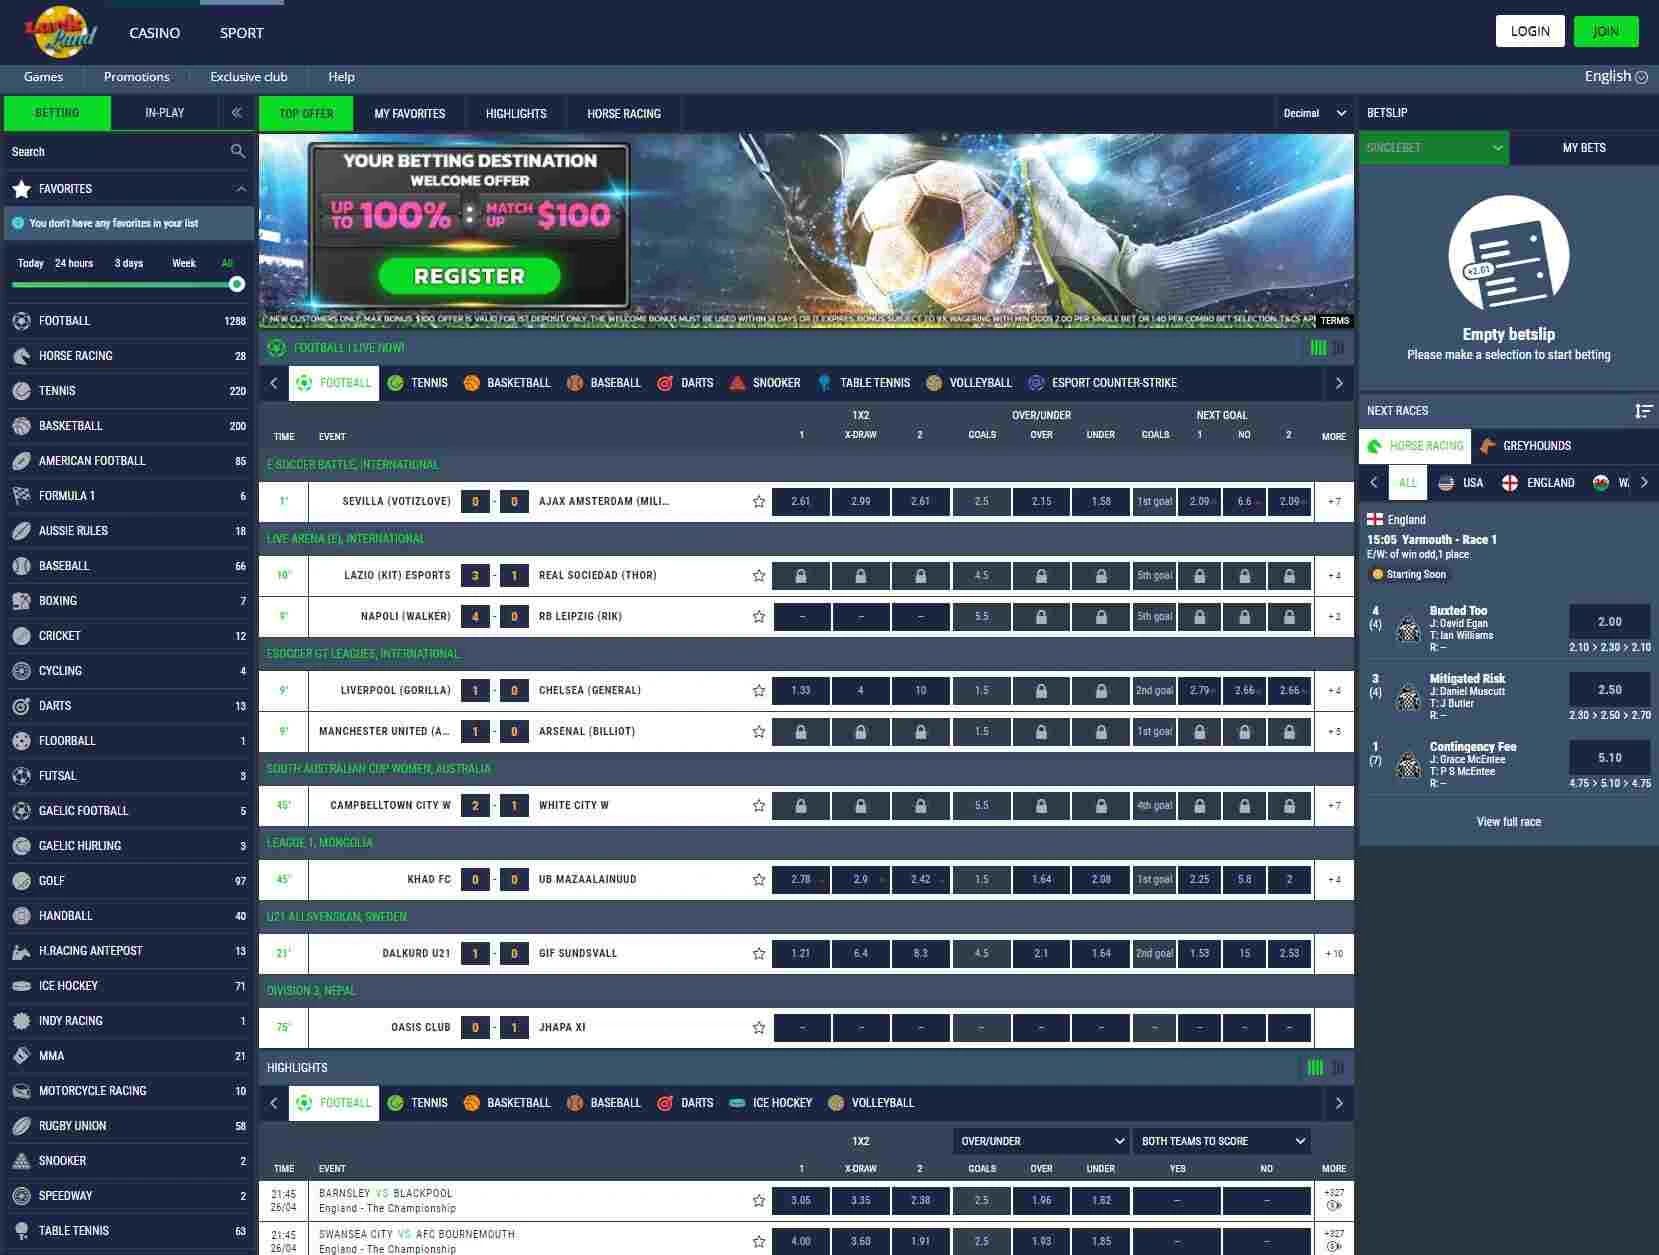The width and height of the screenshot is (1659, 1255).
Task: Adjust time filter slider handle
Action: [237, 284]
